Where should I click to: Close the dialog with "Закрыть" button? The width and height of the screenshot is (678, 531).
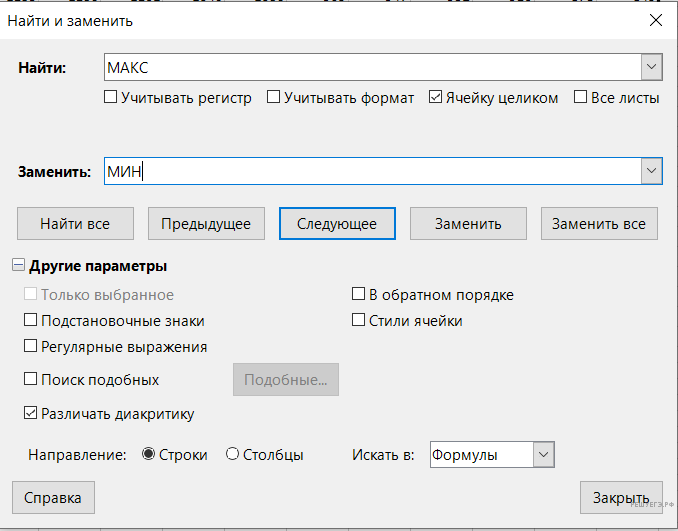tap(620, 497)
